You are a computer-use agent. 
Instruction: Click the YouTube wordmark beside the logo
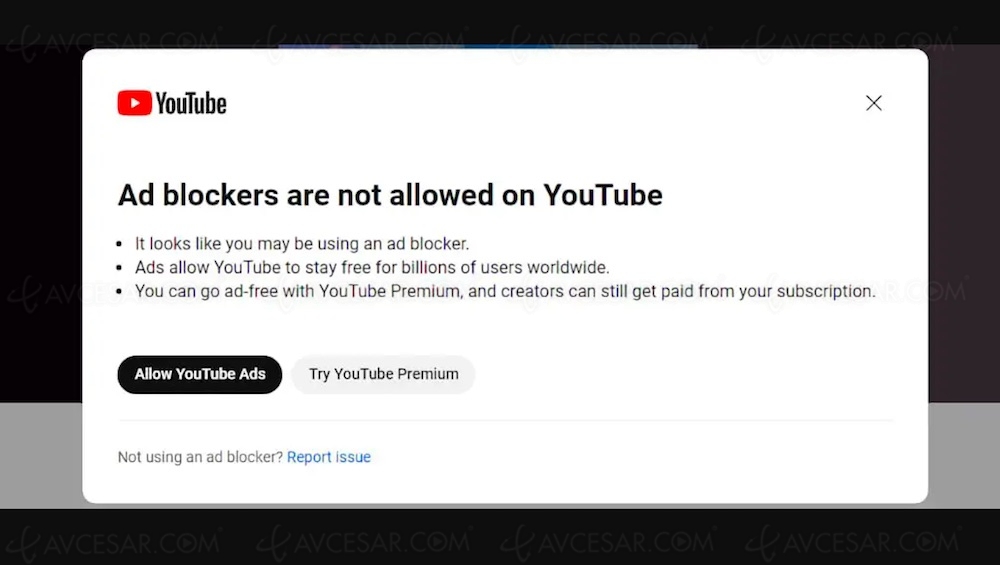pos(191,103)
